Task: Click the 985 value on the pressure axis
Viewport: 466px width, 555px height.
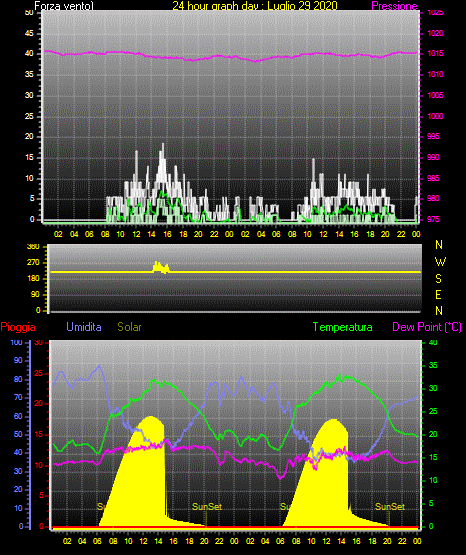Action: [433, 178]
